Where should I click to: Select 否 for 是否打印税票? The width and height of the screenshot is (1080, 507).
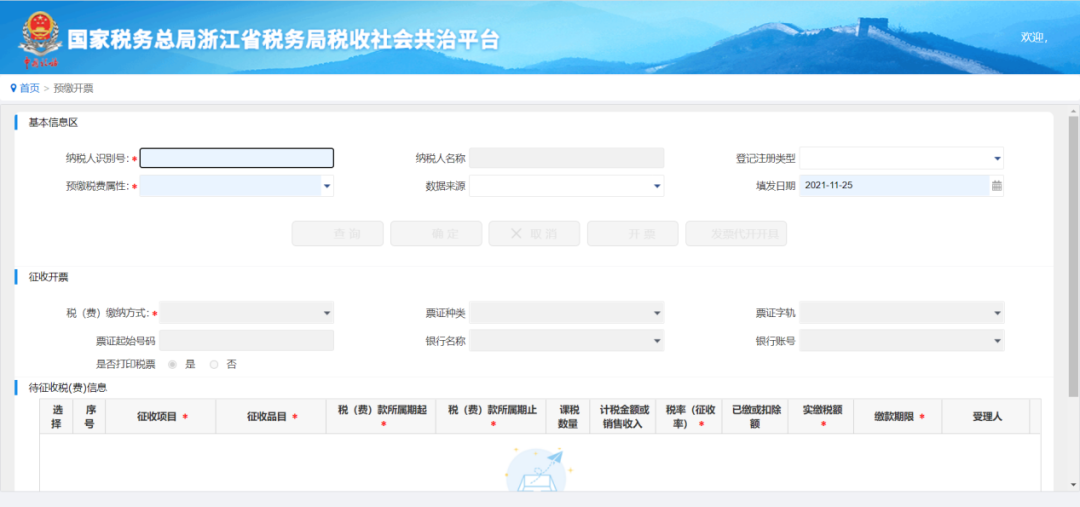click(x=214, y=364)
